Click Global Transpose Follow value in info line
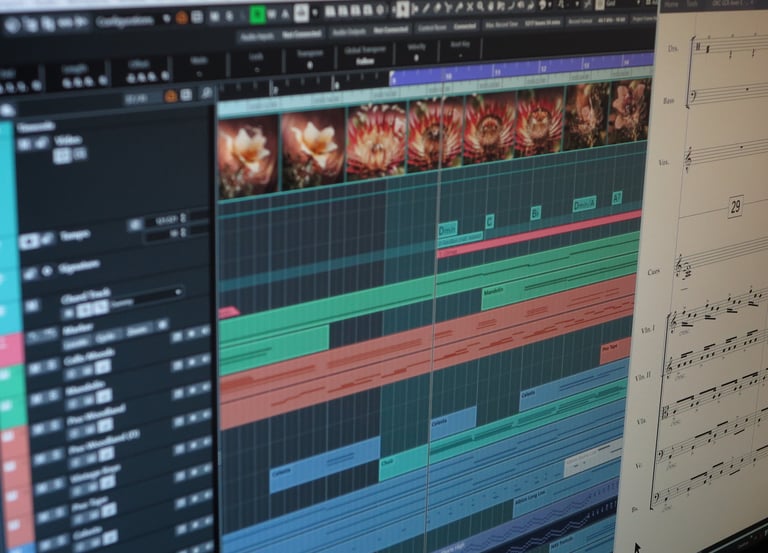The height and width of the screenshot is (553, 768). pos(365,61)
